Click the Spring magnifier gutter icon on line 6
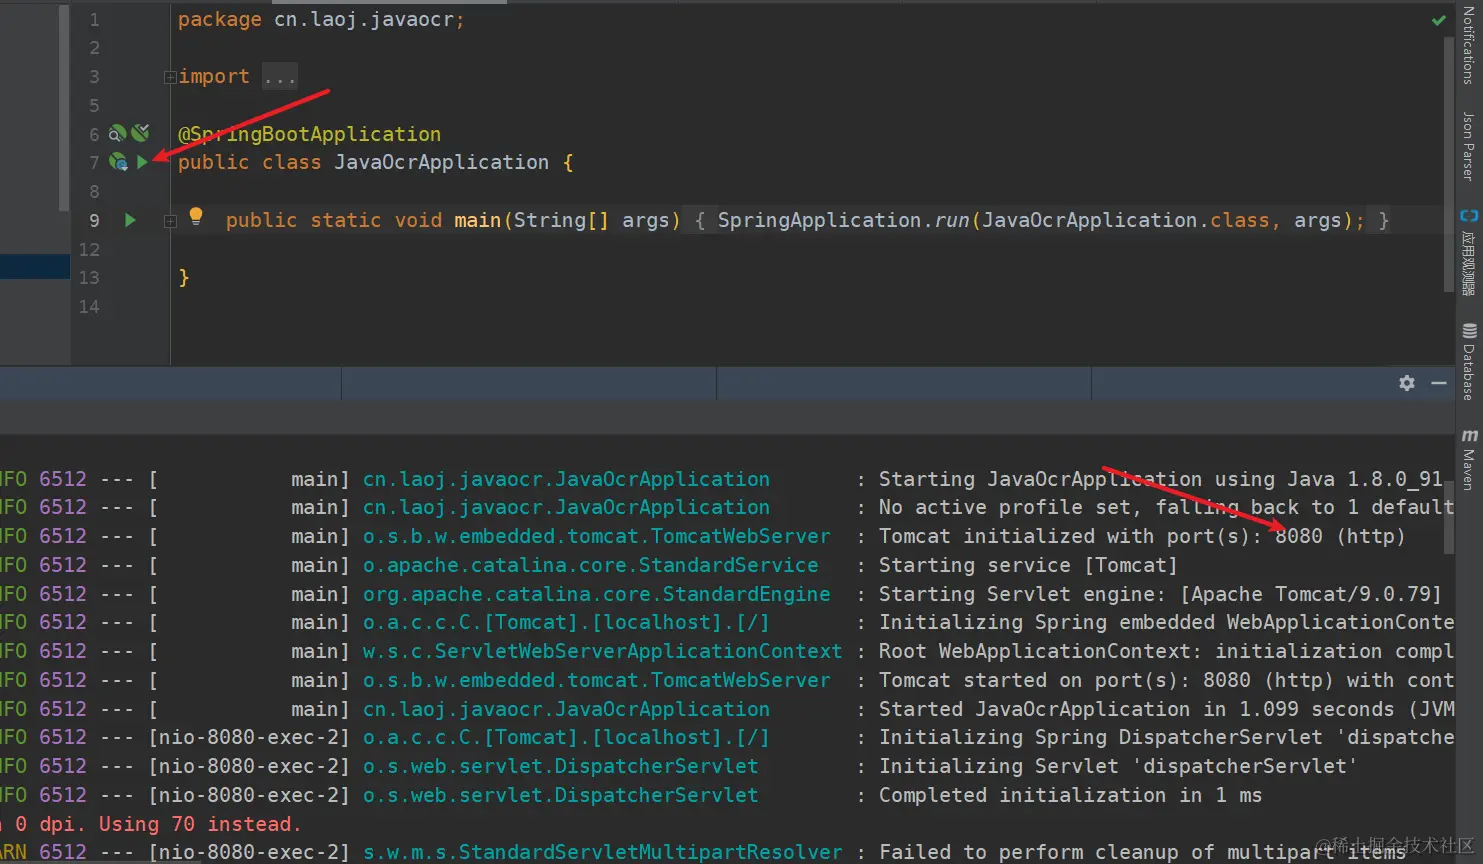 coord(117,133)
